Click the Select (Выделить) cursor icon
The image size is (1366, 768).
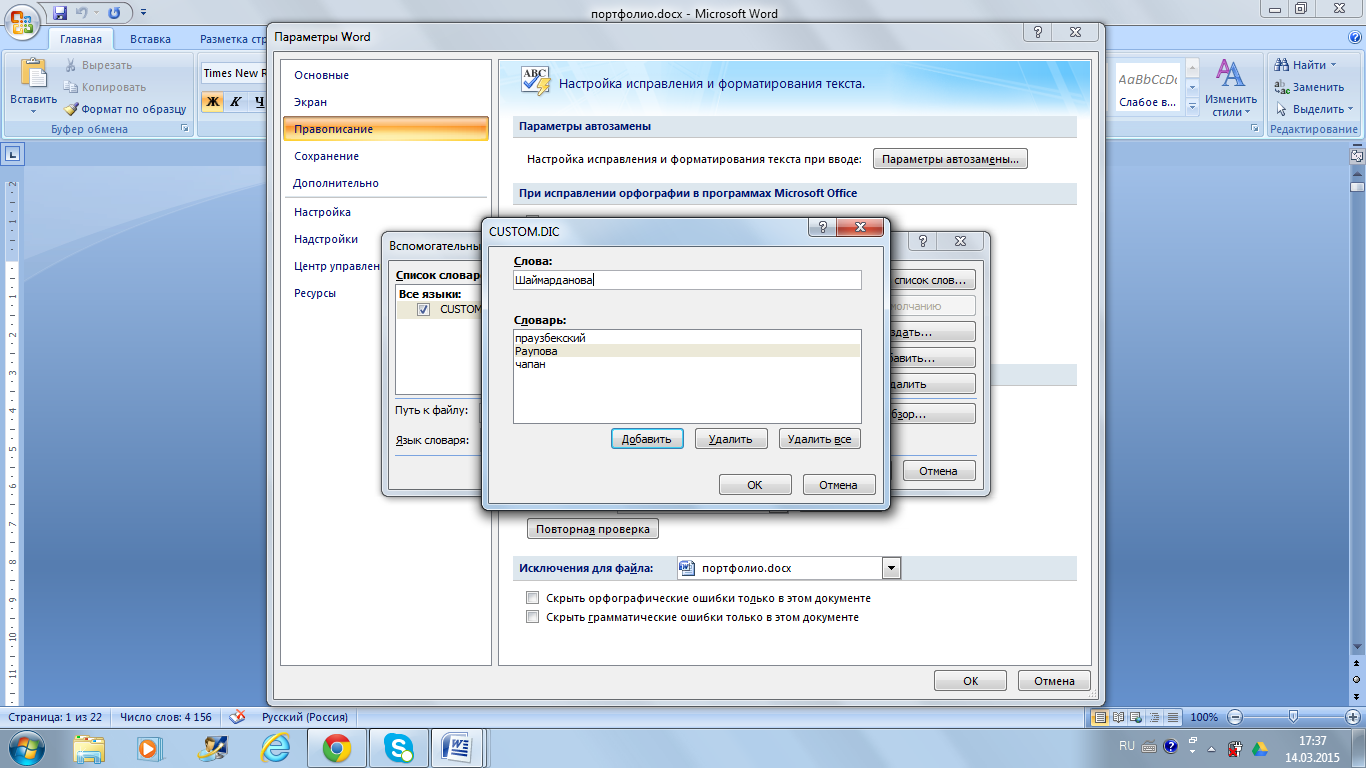pos(1282,109)
